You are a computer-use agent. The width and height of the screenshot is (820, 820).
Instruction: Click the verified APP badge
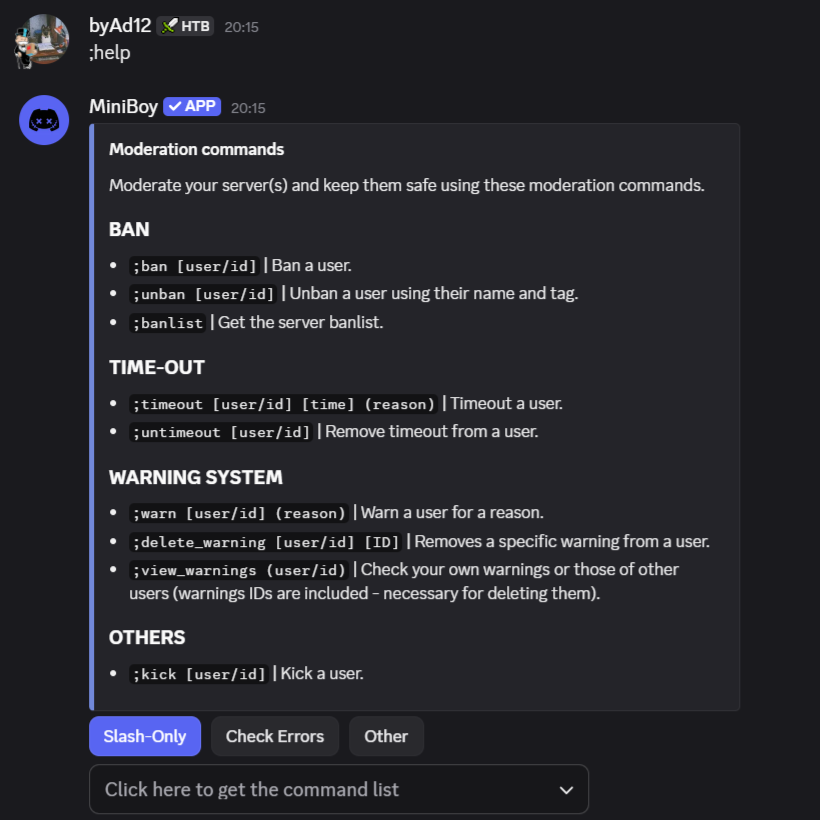coord(192,106)
